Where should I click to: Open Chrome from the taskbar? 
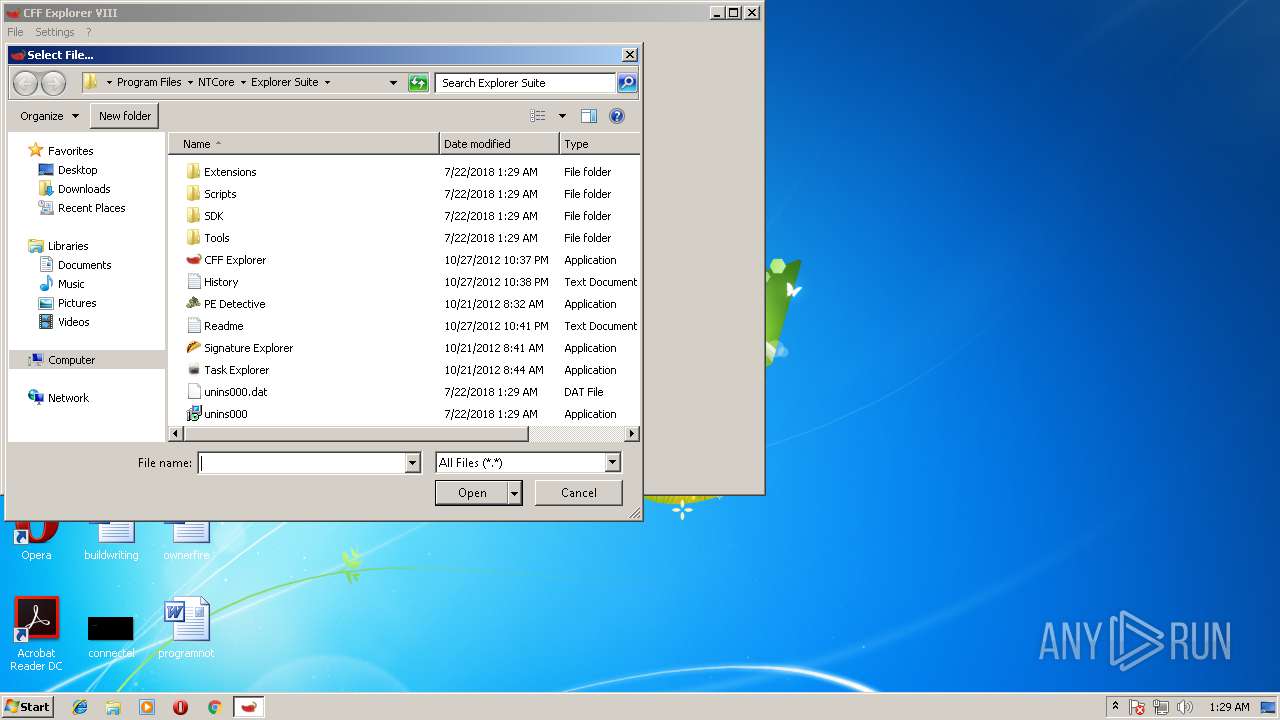point(214,707)
